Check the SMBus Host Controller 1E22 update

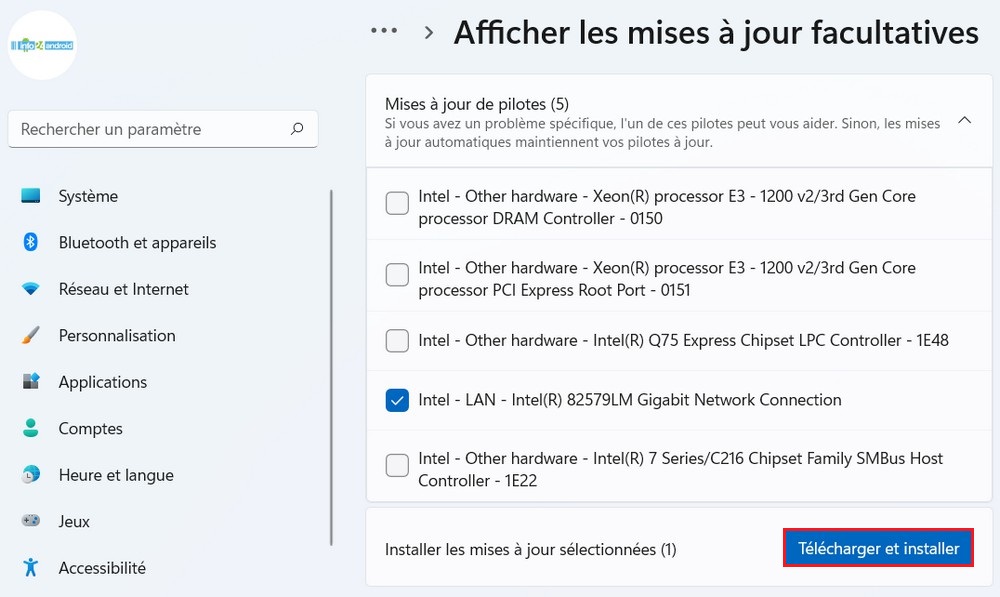397,464
